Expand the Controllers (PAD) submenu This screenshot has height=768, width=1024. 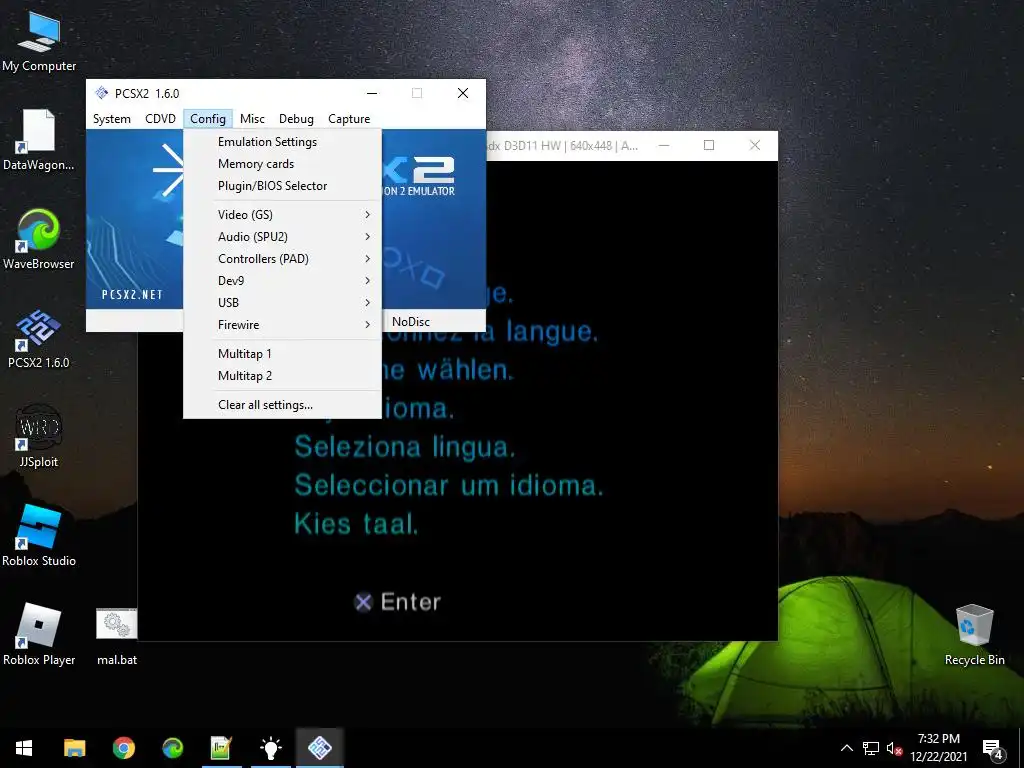click(282, 259)
